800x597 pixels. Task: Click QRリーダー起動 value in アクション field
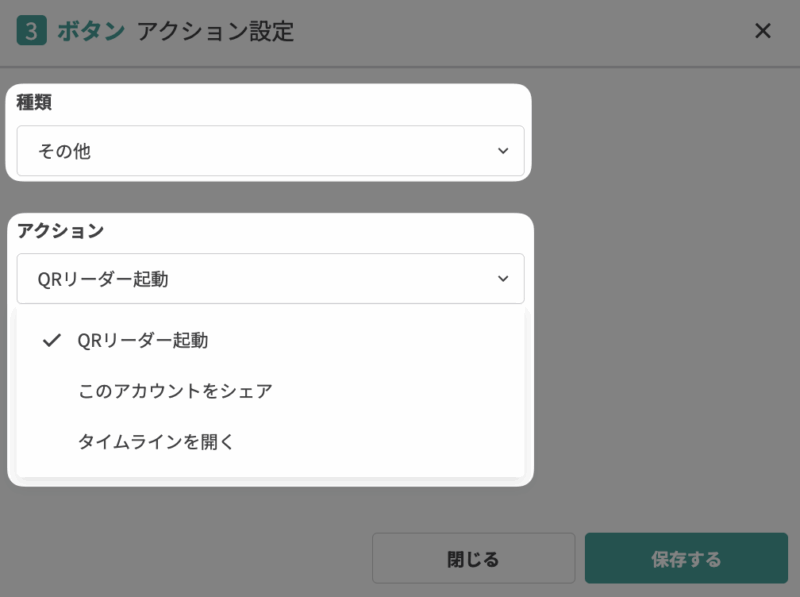103,279
